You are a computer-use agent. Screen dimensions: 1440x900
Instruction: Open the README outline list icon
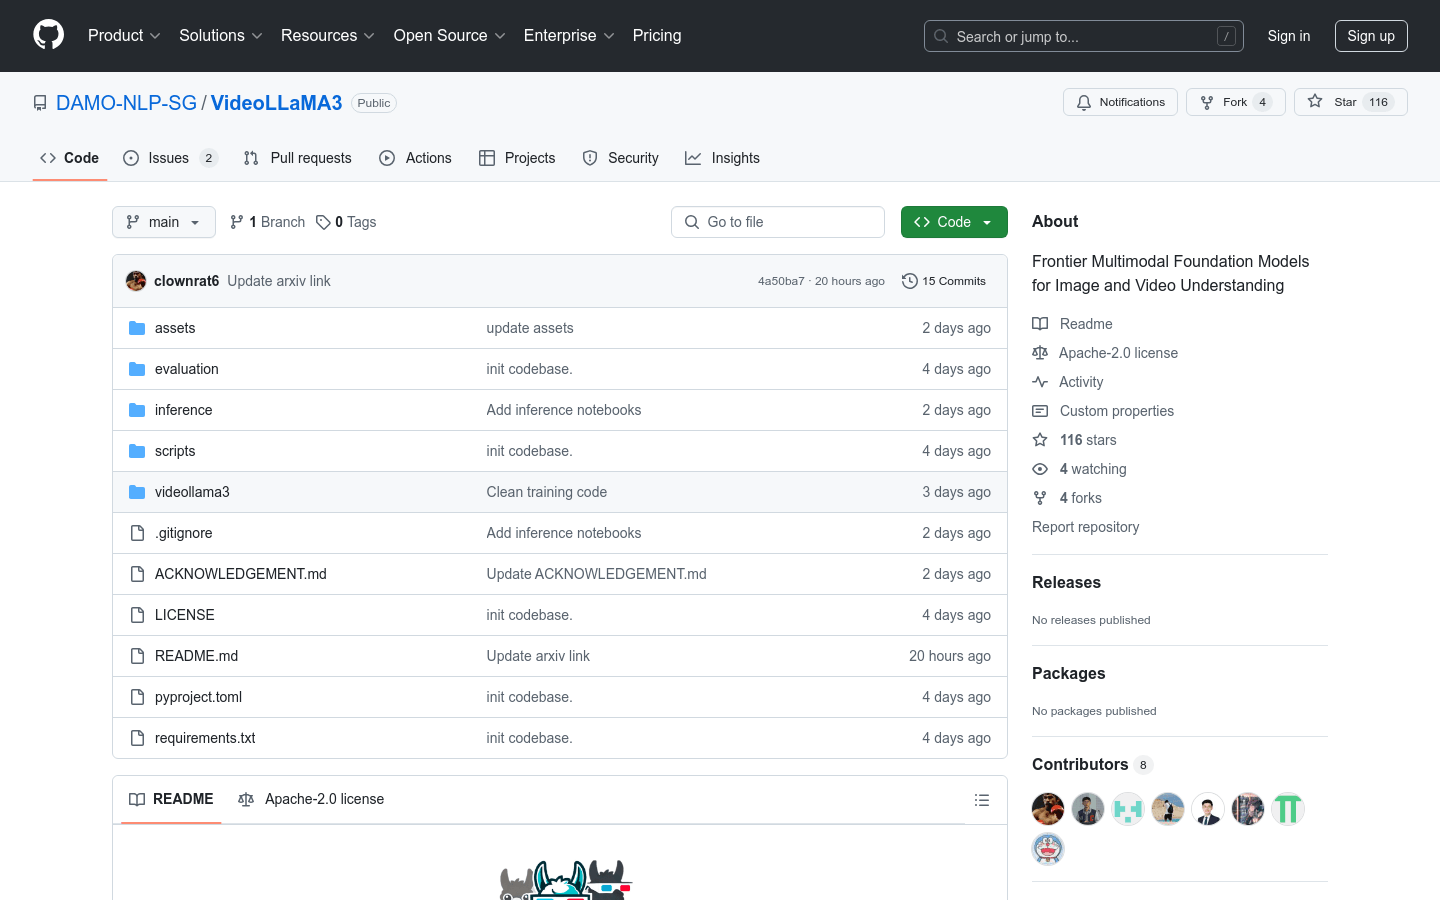(981, 800)
